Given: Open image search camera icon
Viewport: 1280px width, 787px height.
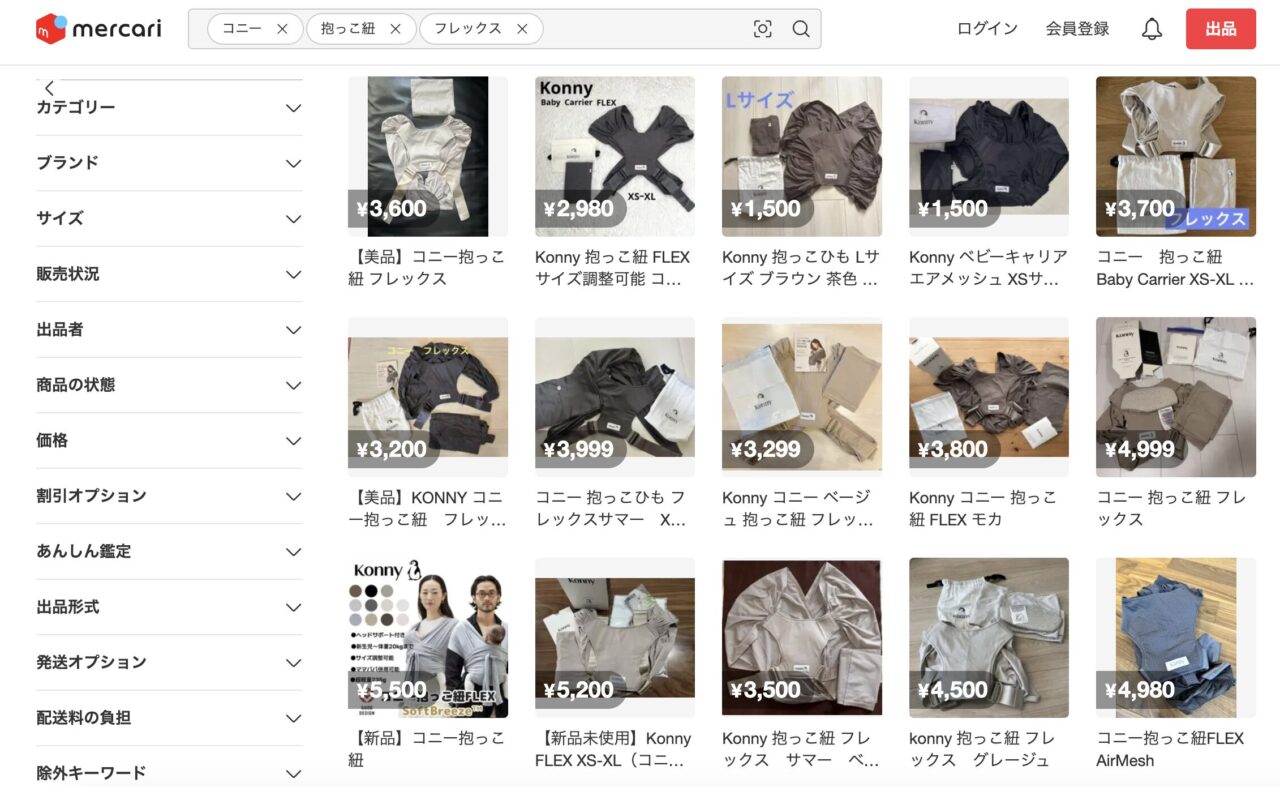Looking at the screenshot, I should click(763, 29).
